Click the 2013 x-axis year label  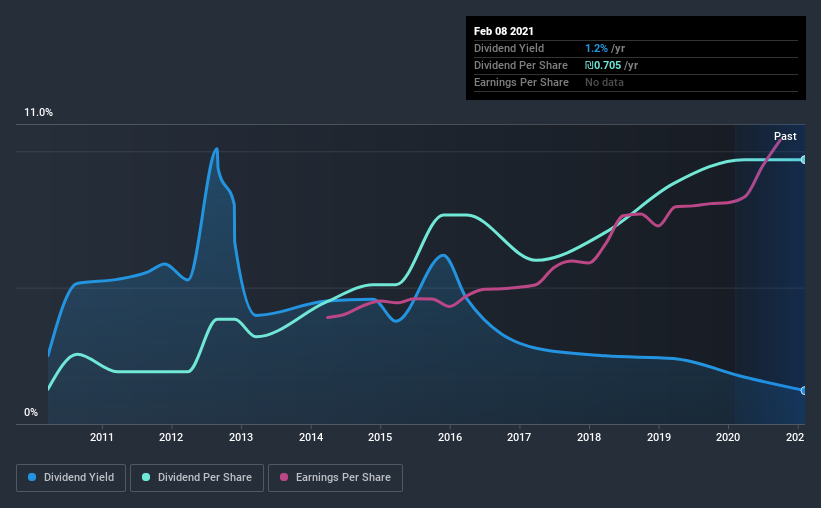(x=241, y=437)
